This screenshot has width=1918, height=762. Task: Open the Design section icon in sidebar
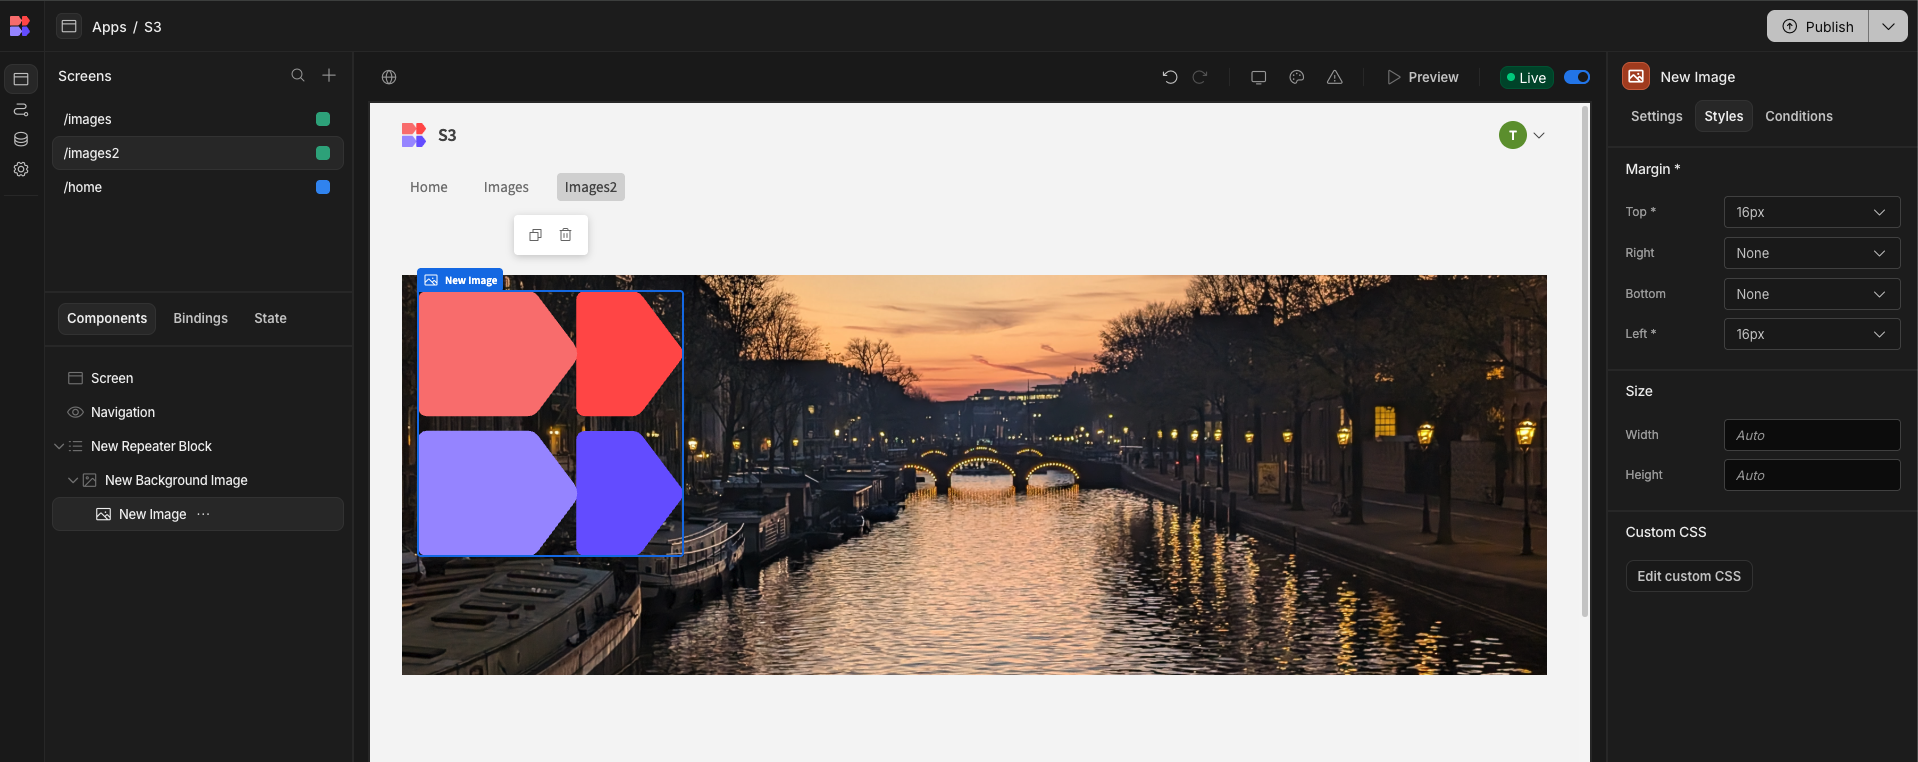(21, 79)
